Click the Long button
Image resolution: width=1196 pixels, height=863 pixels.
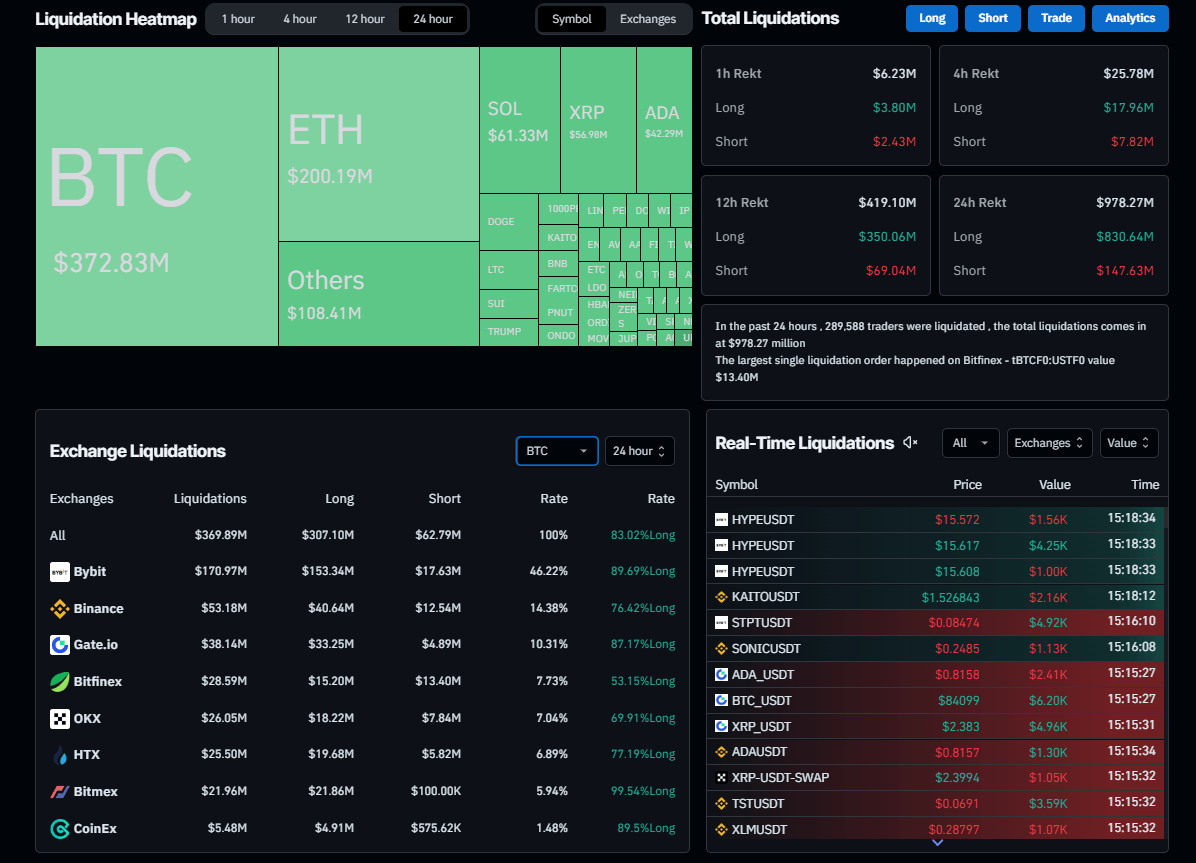click(x=932, y=18)
